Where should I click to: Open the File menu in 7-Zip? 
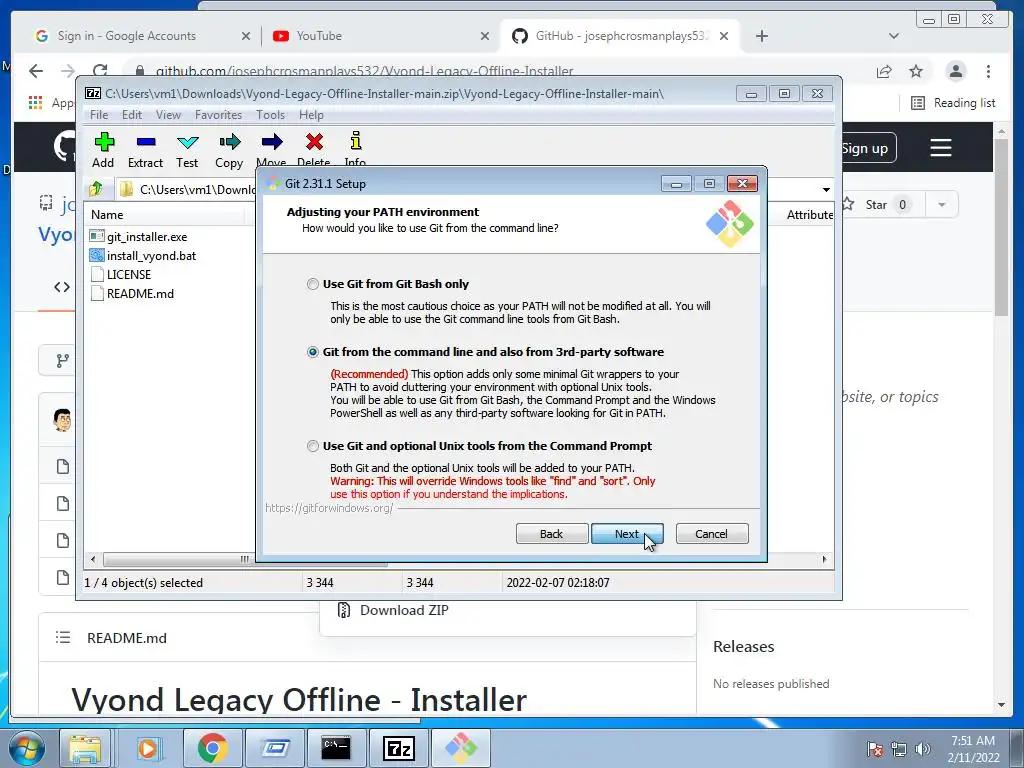pos(99,115)
